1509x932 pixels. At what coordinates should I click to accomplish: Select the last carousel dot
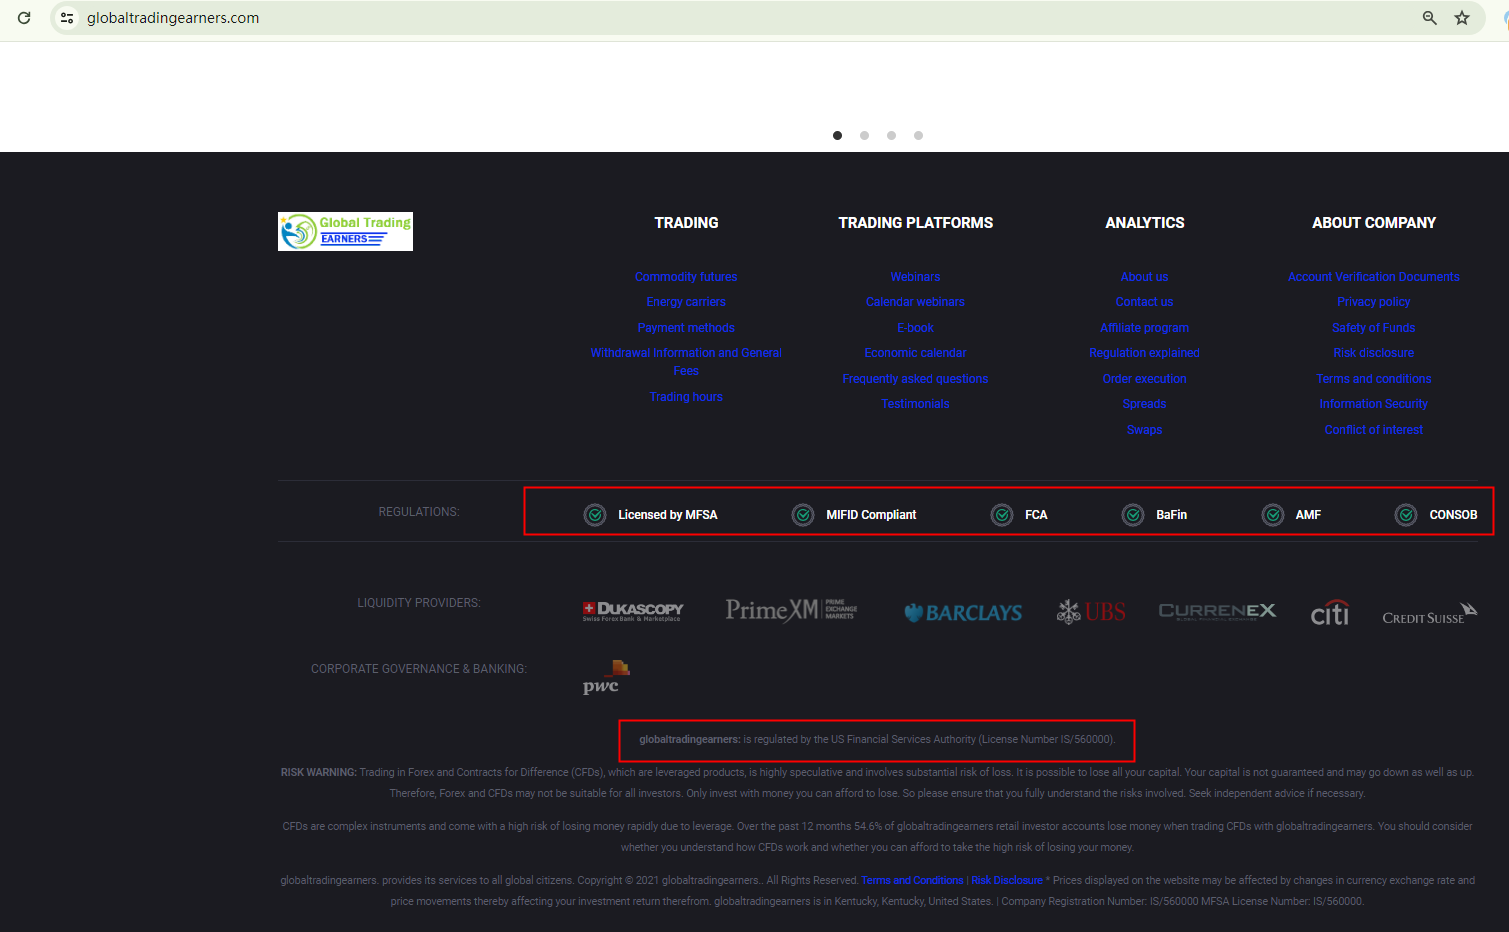tap(918, 135)
